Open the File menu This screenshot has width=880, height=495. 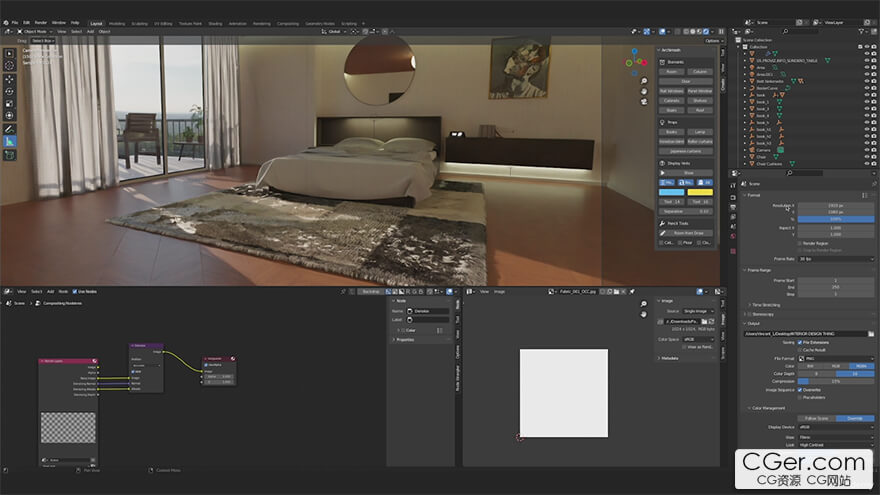point(15,23)
